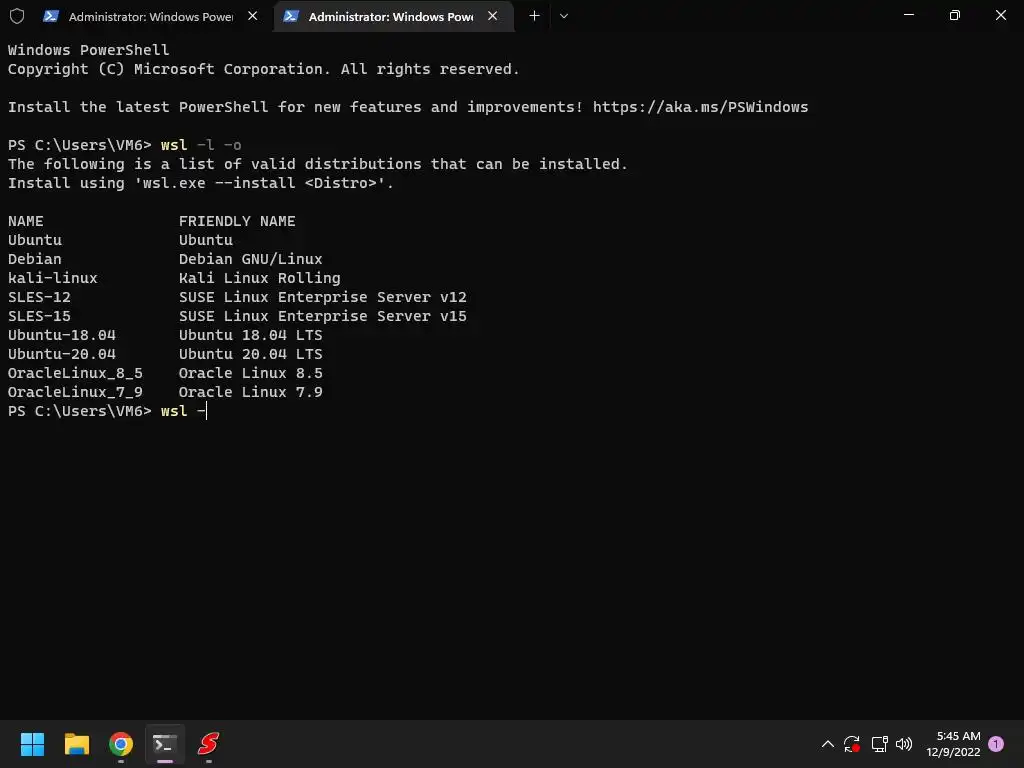
Task: Click 'Ubuntu 18.04 LTS' friendly name
Action: click(251, 335)
